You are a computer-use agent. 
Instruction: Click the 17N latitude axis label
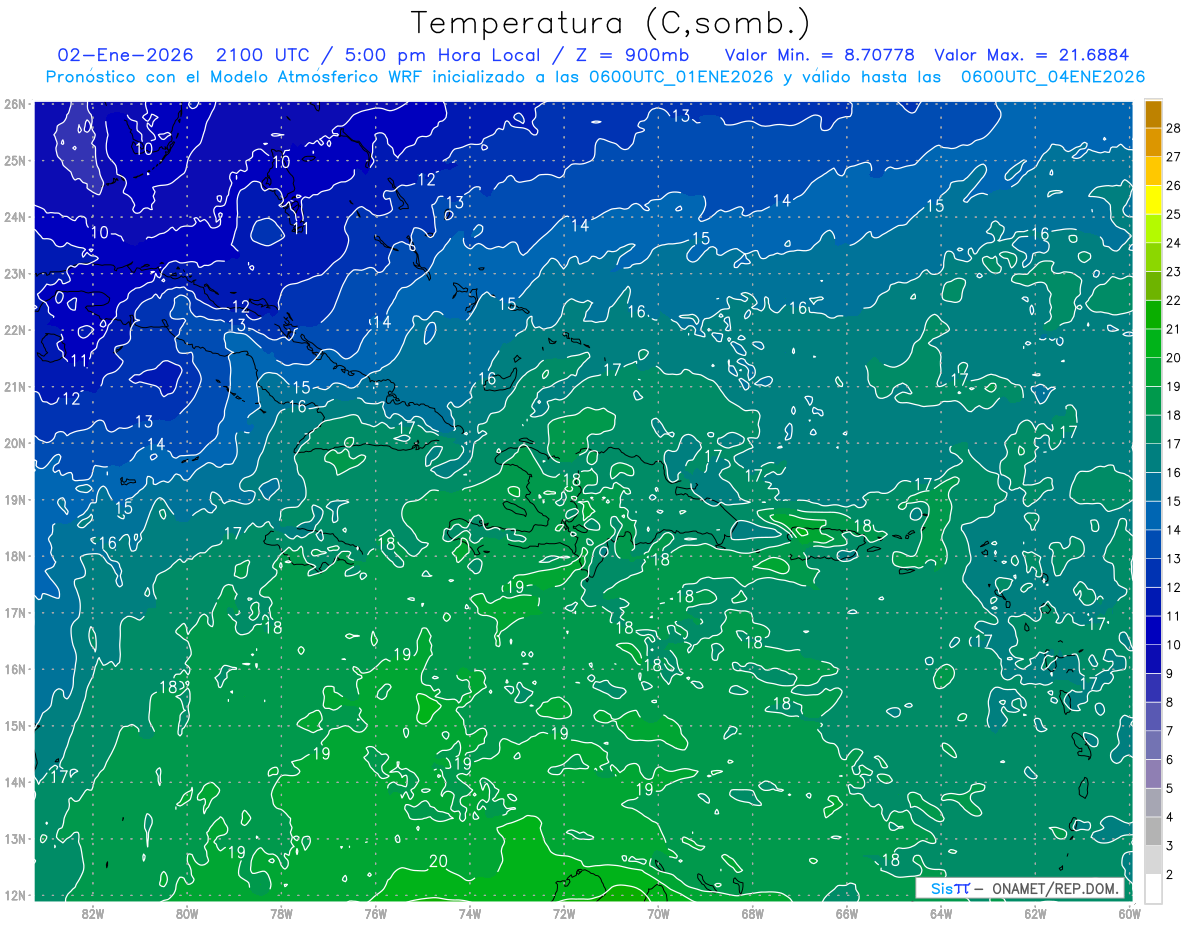pyautogui.click(x=15, y=612)
